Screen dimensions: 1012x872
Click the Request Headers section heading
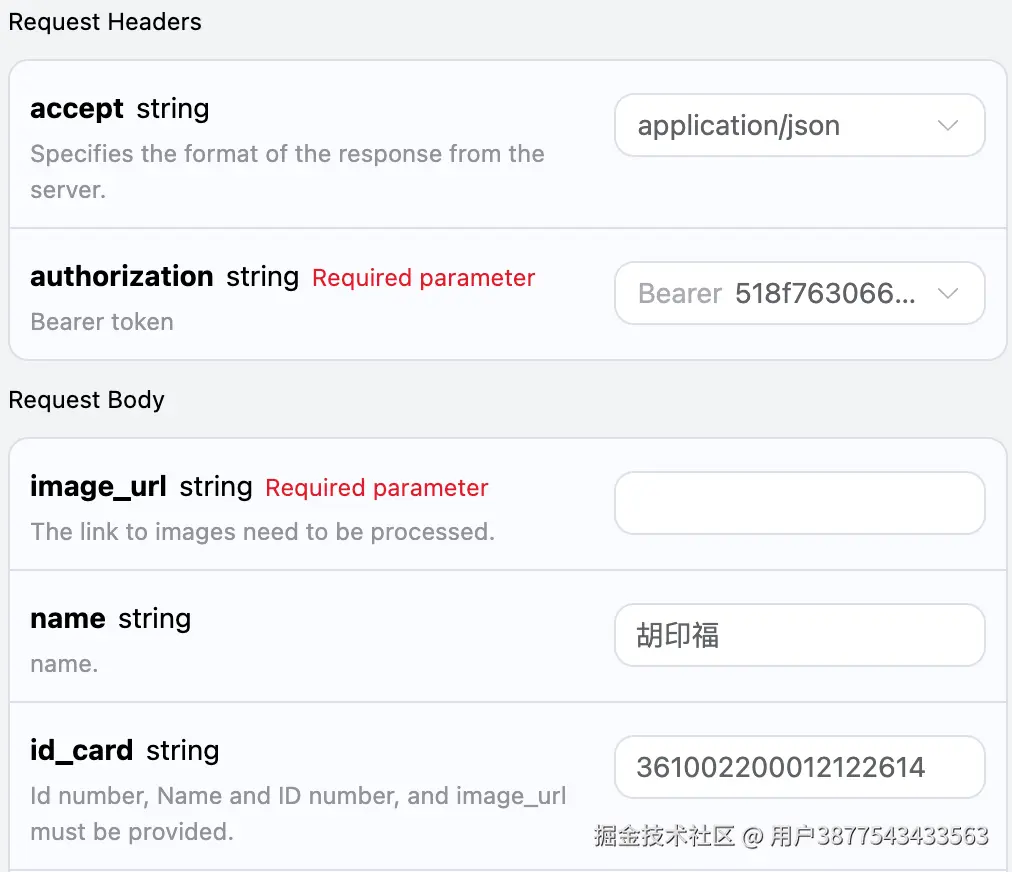tap(105, 22)
